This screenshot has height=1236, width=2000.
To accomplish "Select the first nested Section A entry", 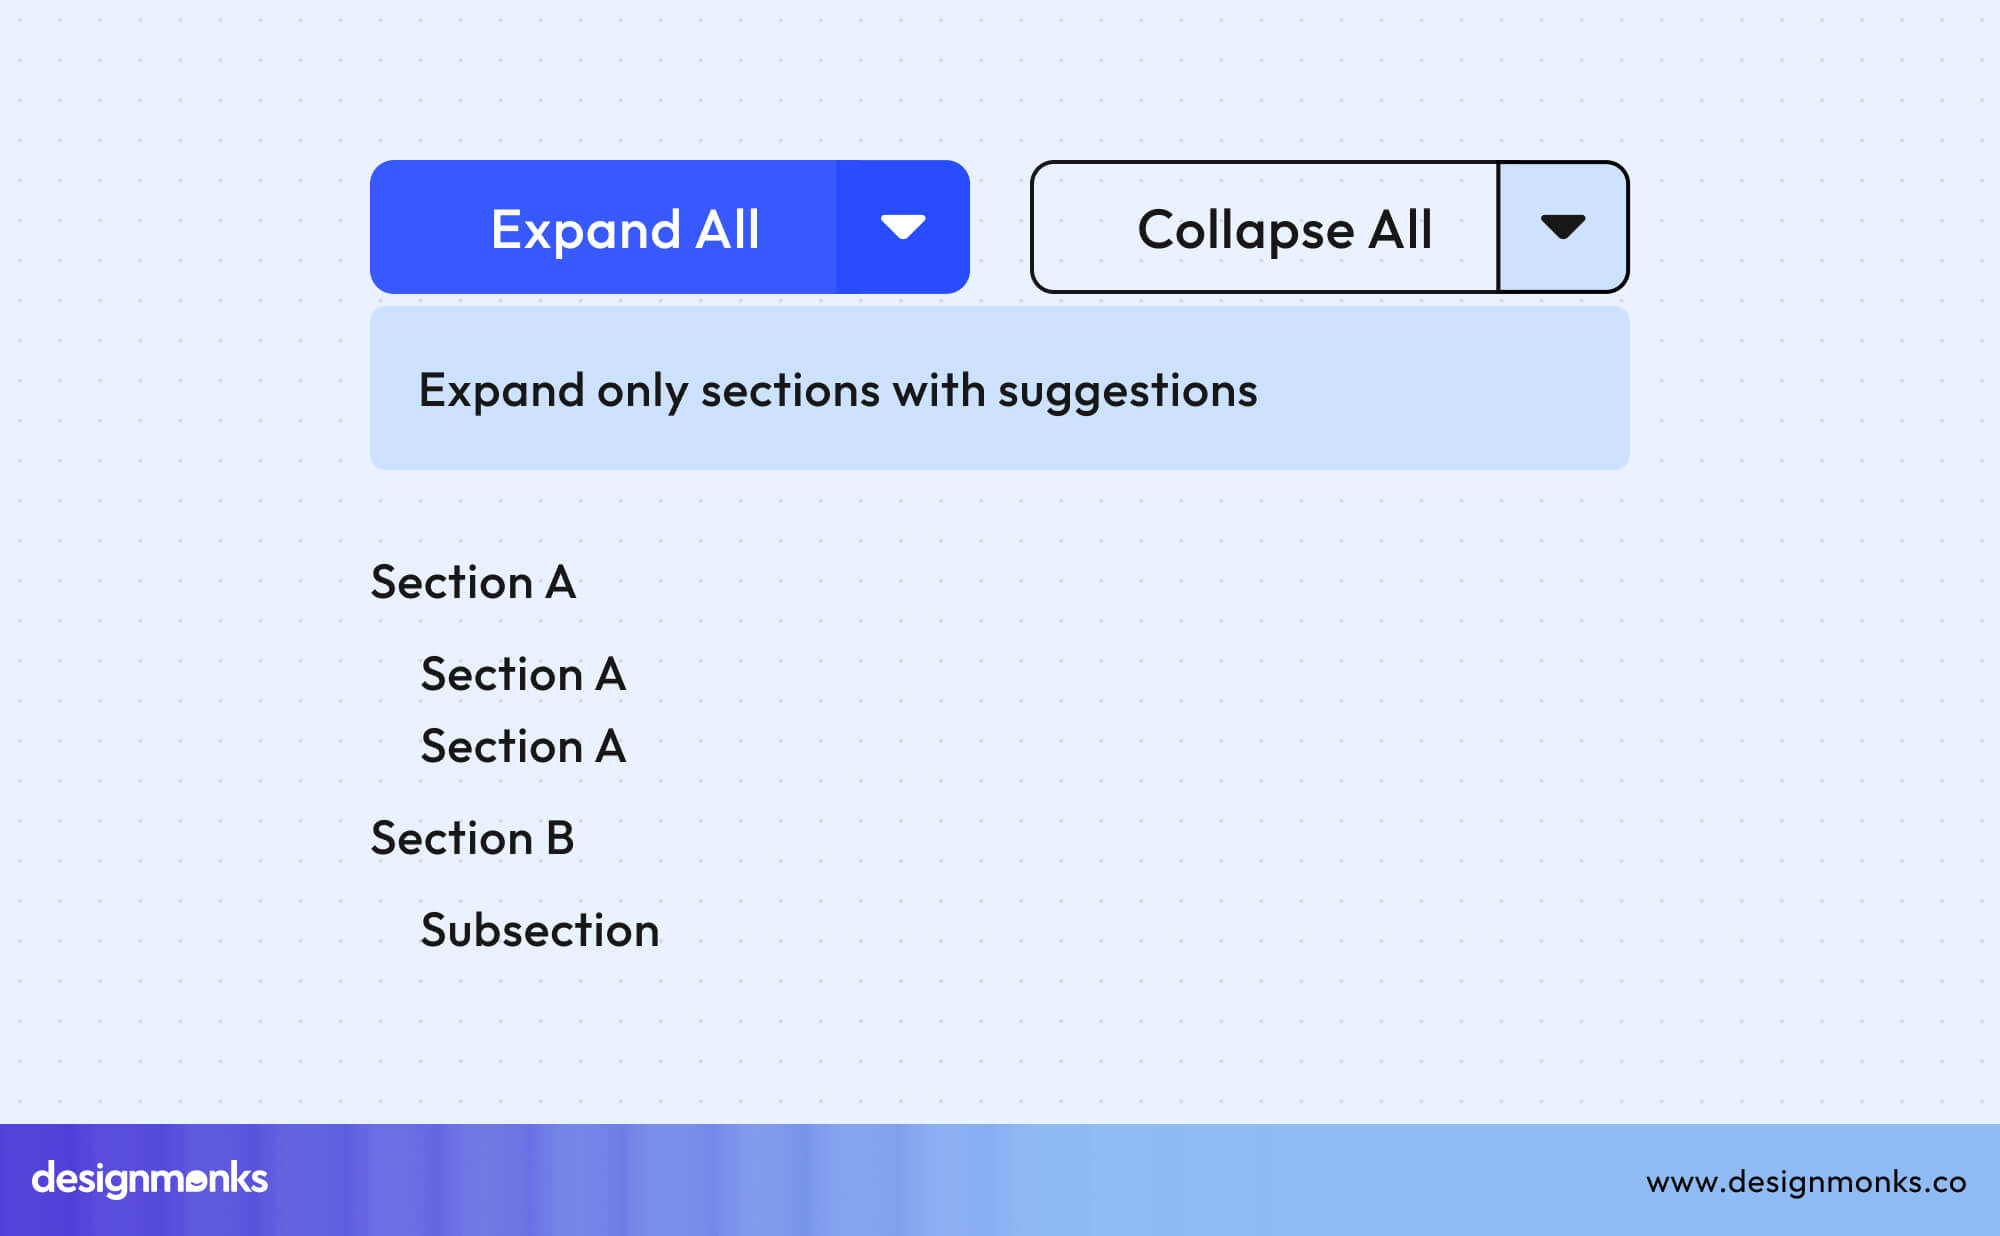I will point(524,675).
